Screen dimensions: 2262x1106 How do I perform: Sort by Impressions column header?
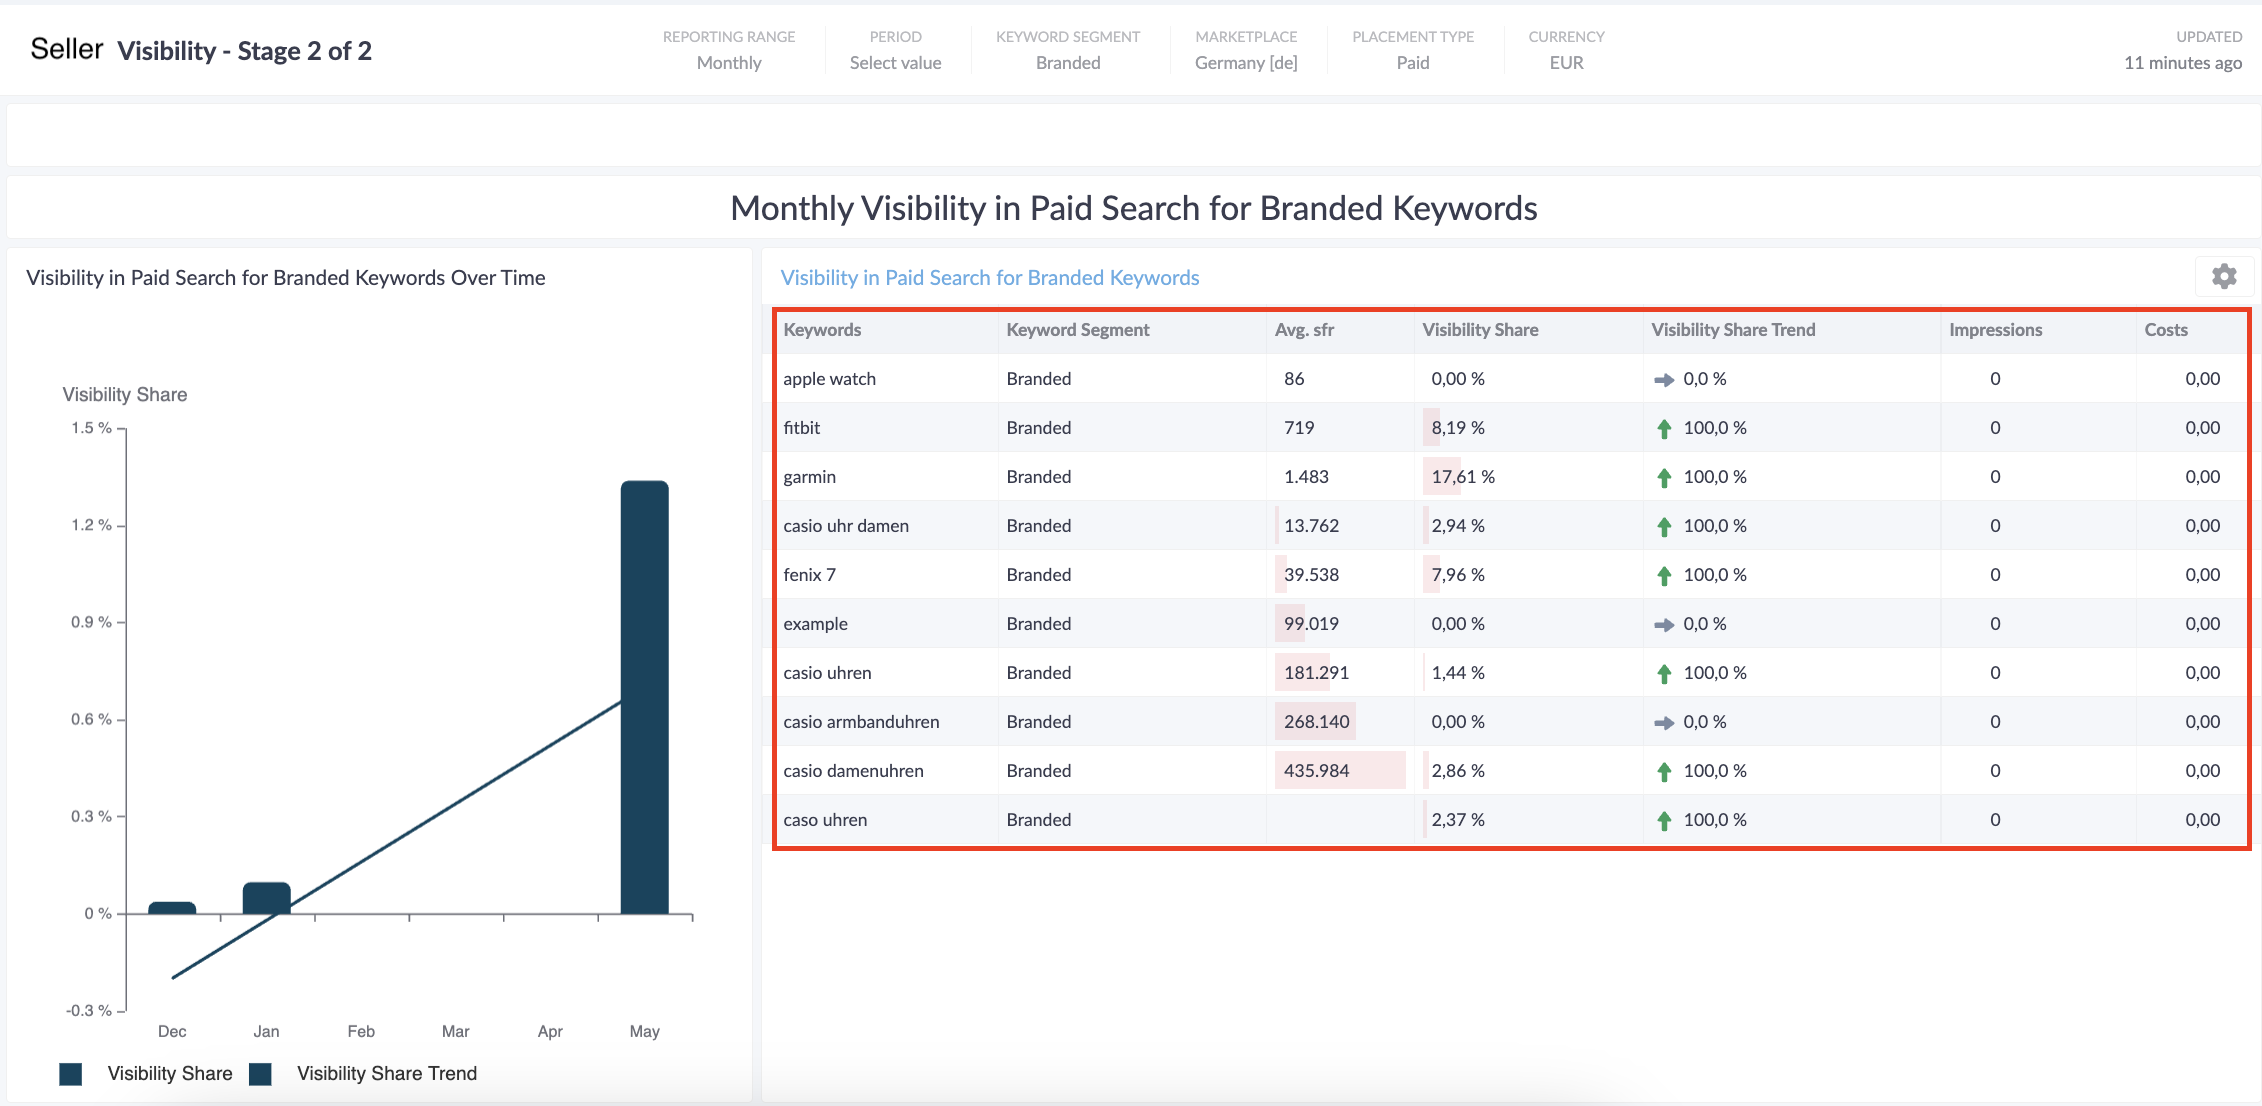pos(1995,330)
